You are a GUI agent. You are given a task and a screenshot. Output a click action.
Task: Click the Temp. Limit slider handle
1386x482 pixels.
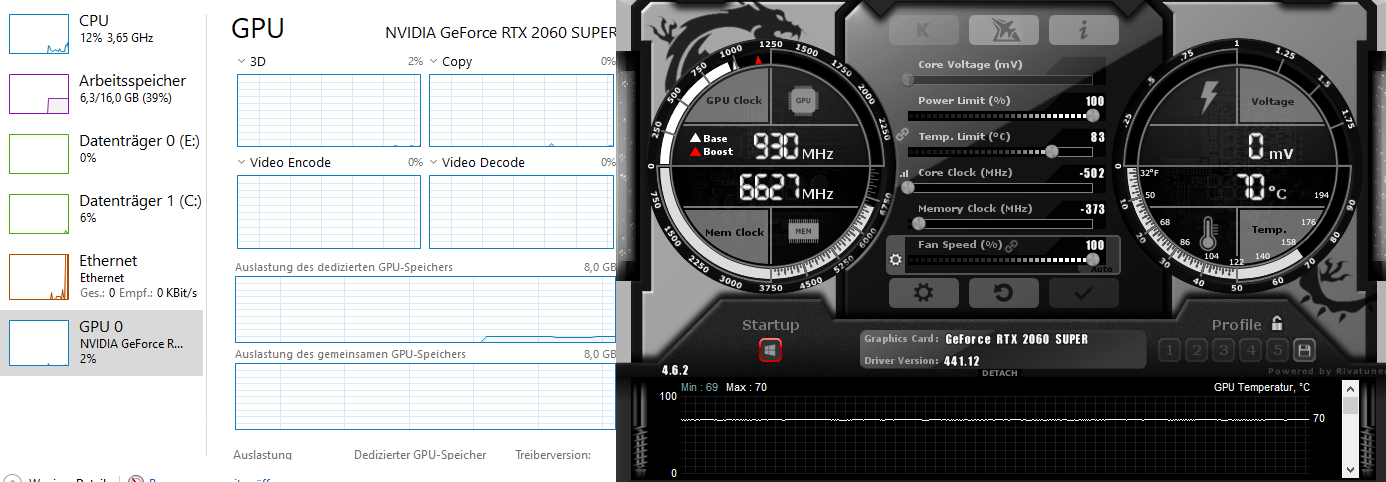coord(1051,151)
